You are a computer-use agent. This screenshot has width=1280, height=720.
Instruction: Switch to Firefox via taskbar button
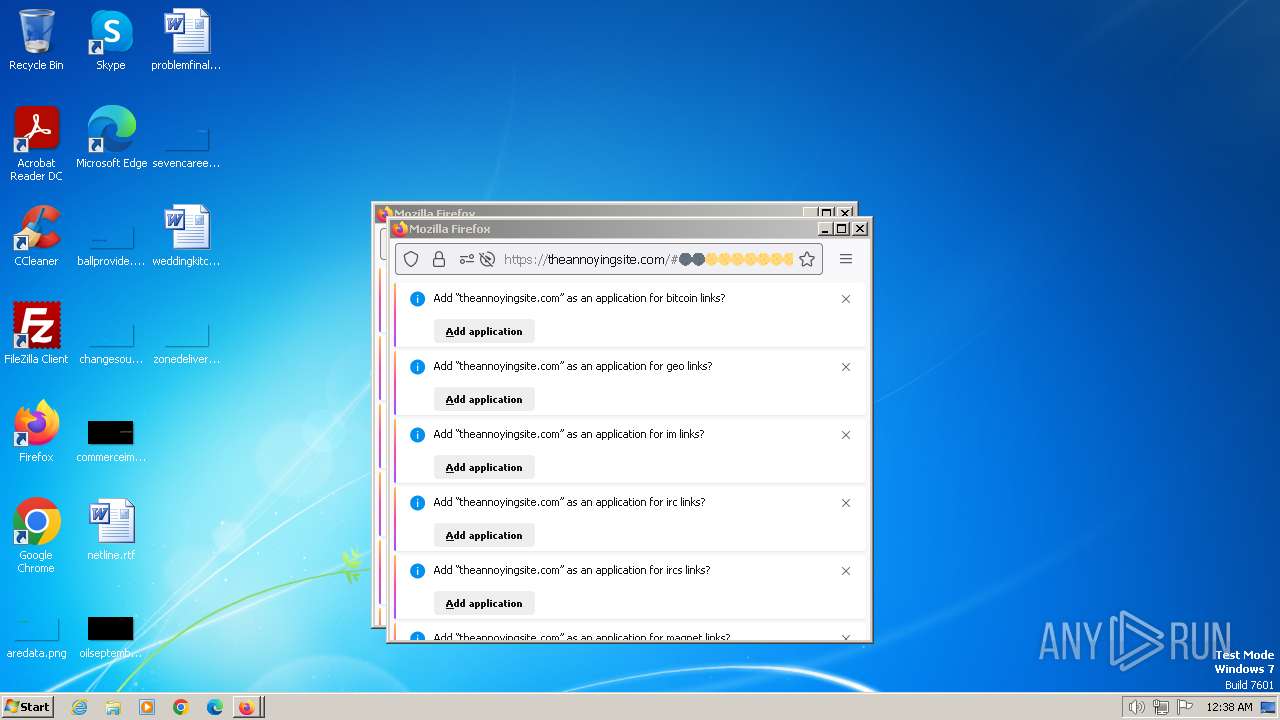(x=248, y=707)
